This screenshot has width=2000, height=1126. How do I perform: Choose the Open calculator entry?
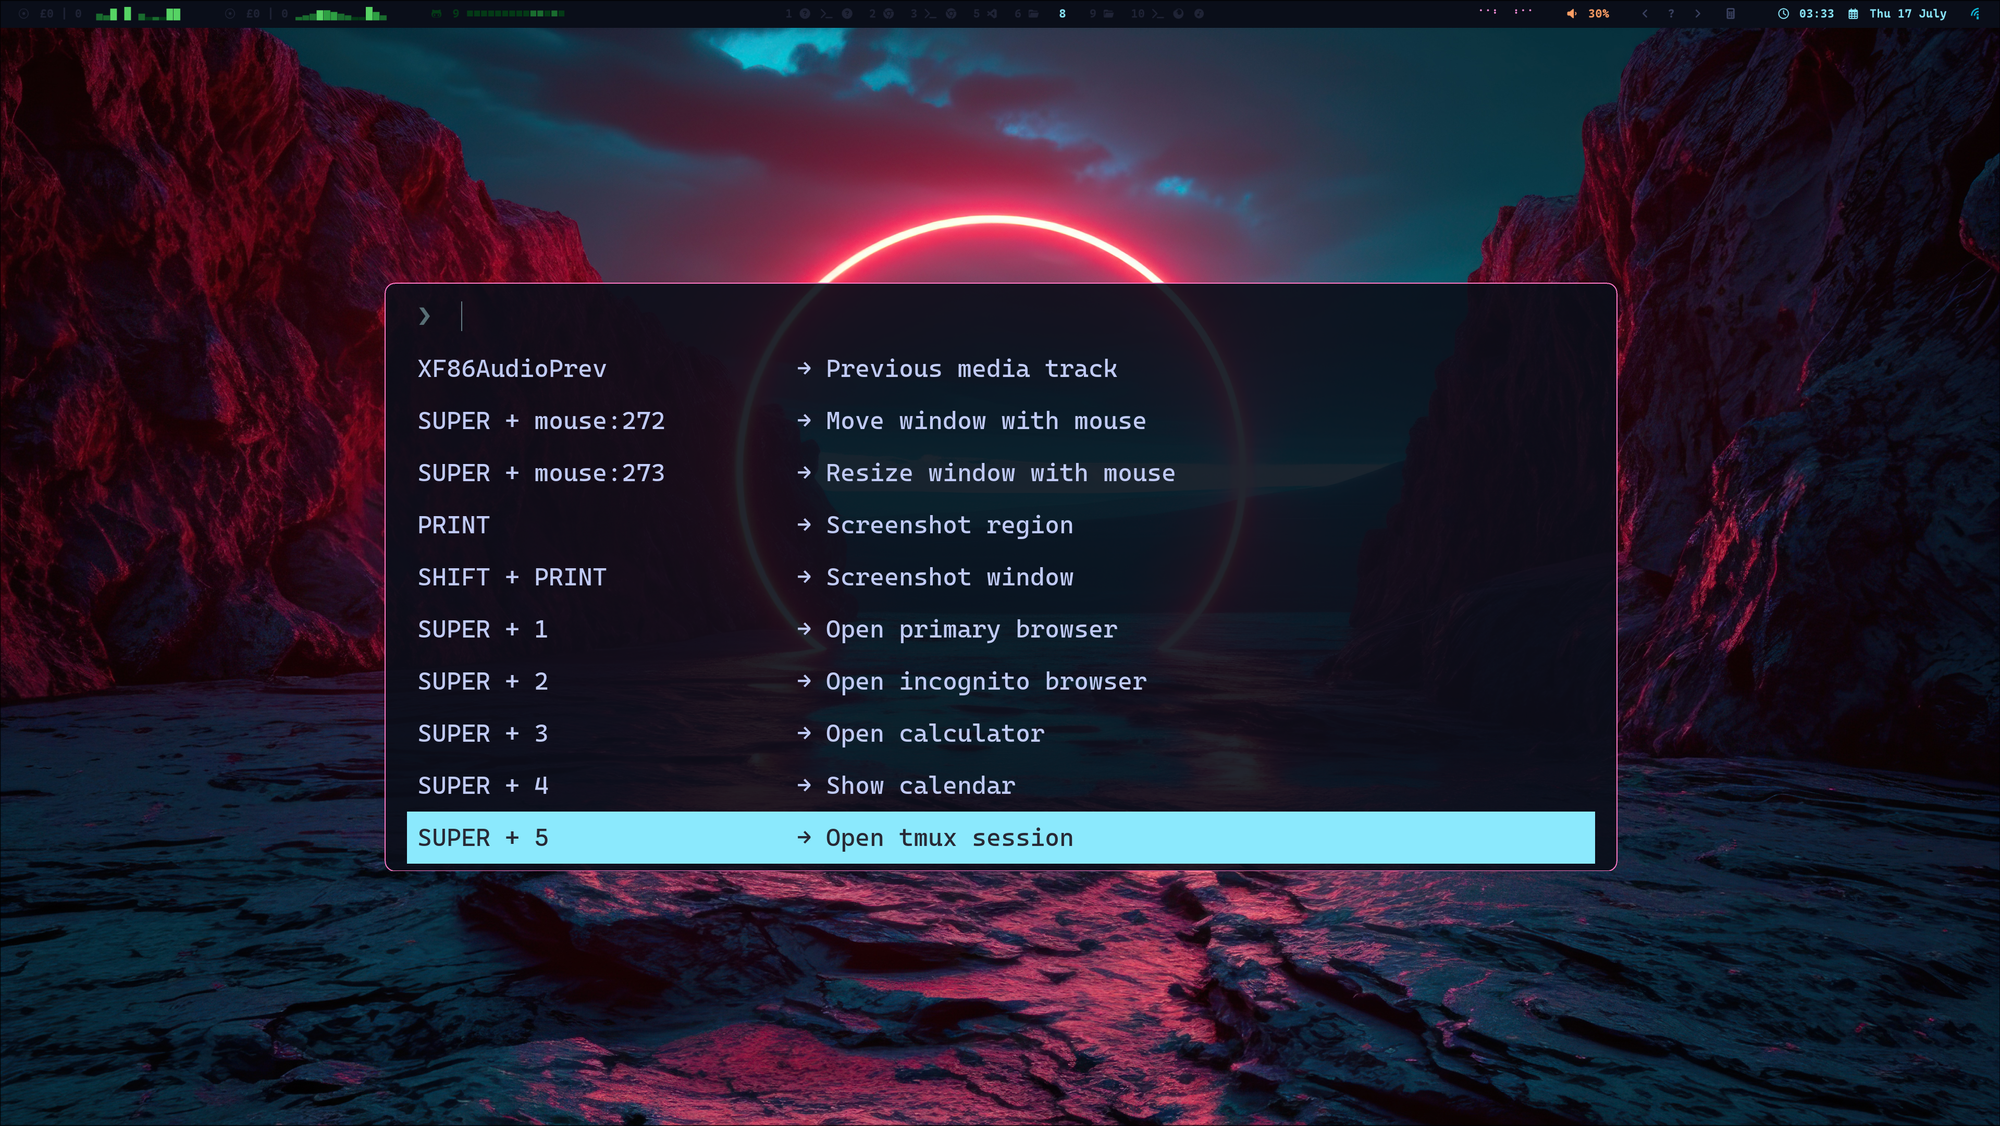tap(1000, 733)
